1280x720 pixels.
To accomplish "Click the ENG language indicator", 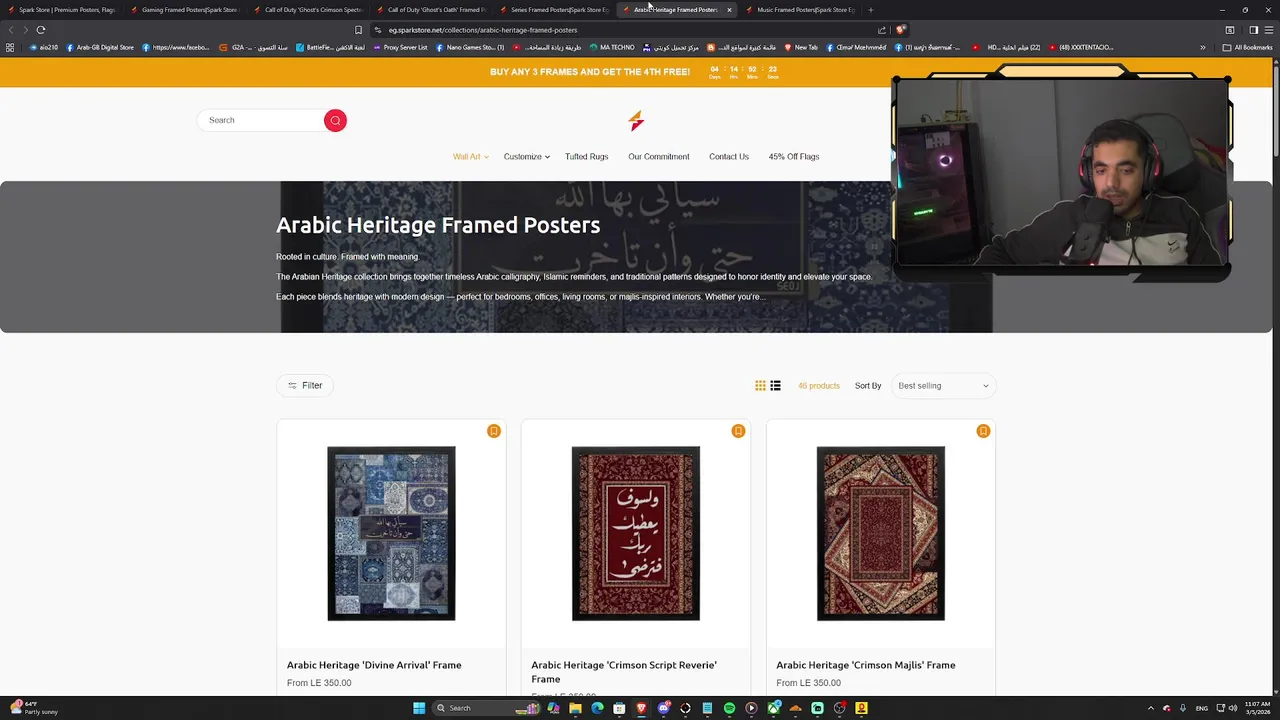I will (1202, 708).
